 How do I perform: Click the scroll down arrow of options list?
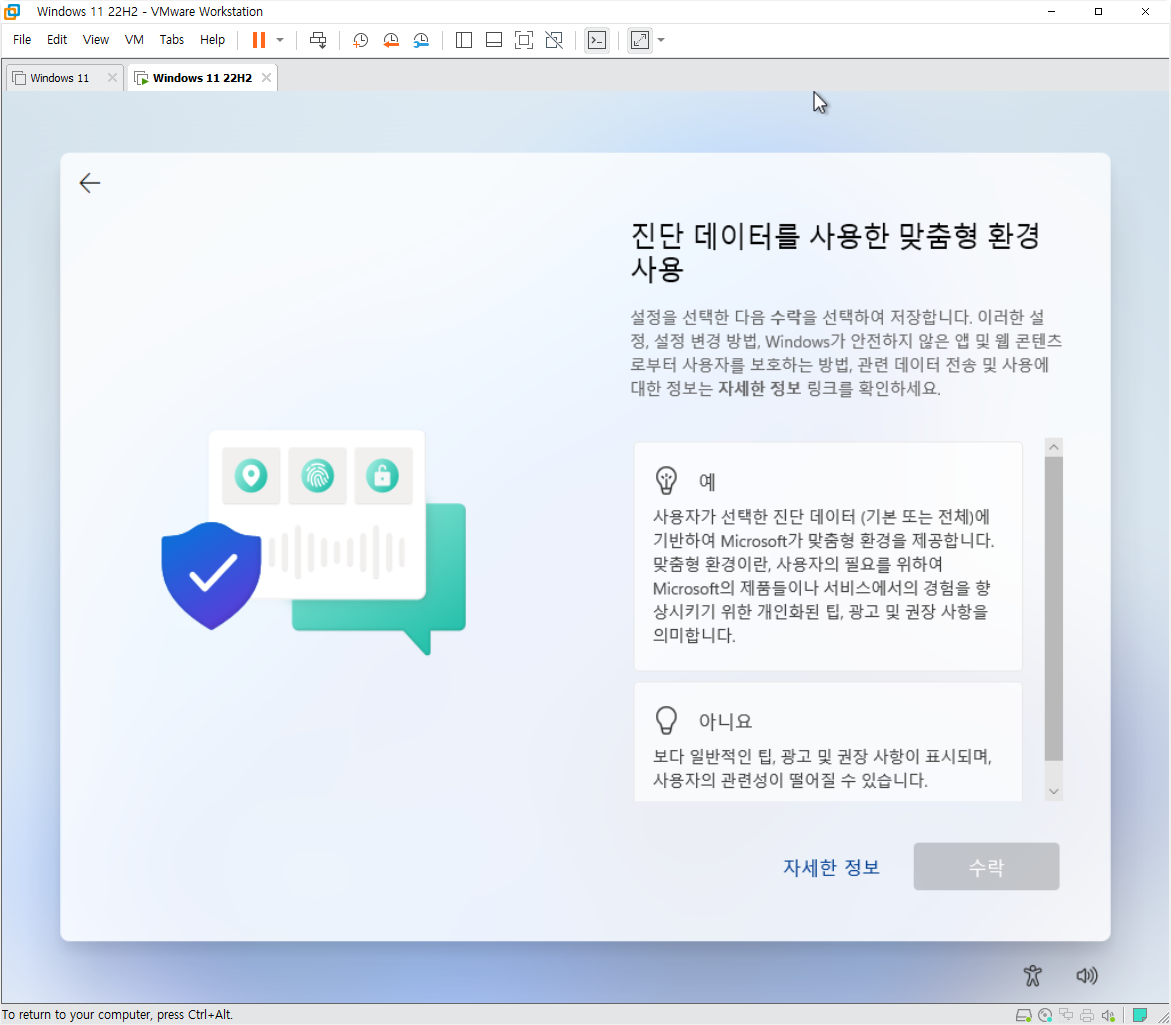pyautogui.click(x=1054, y=791)
